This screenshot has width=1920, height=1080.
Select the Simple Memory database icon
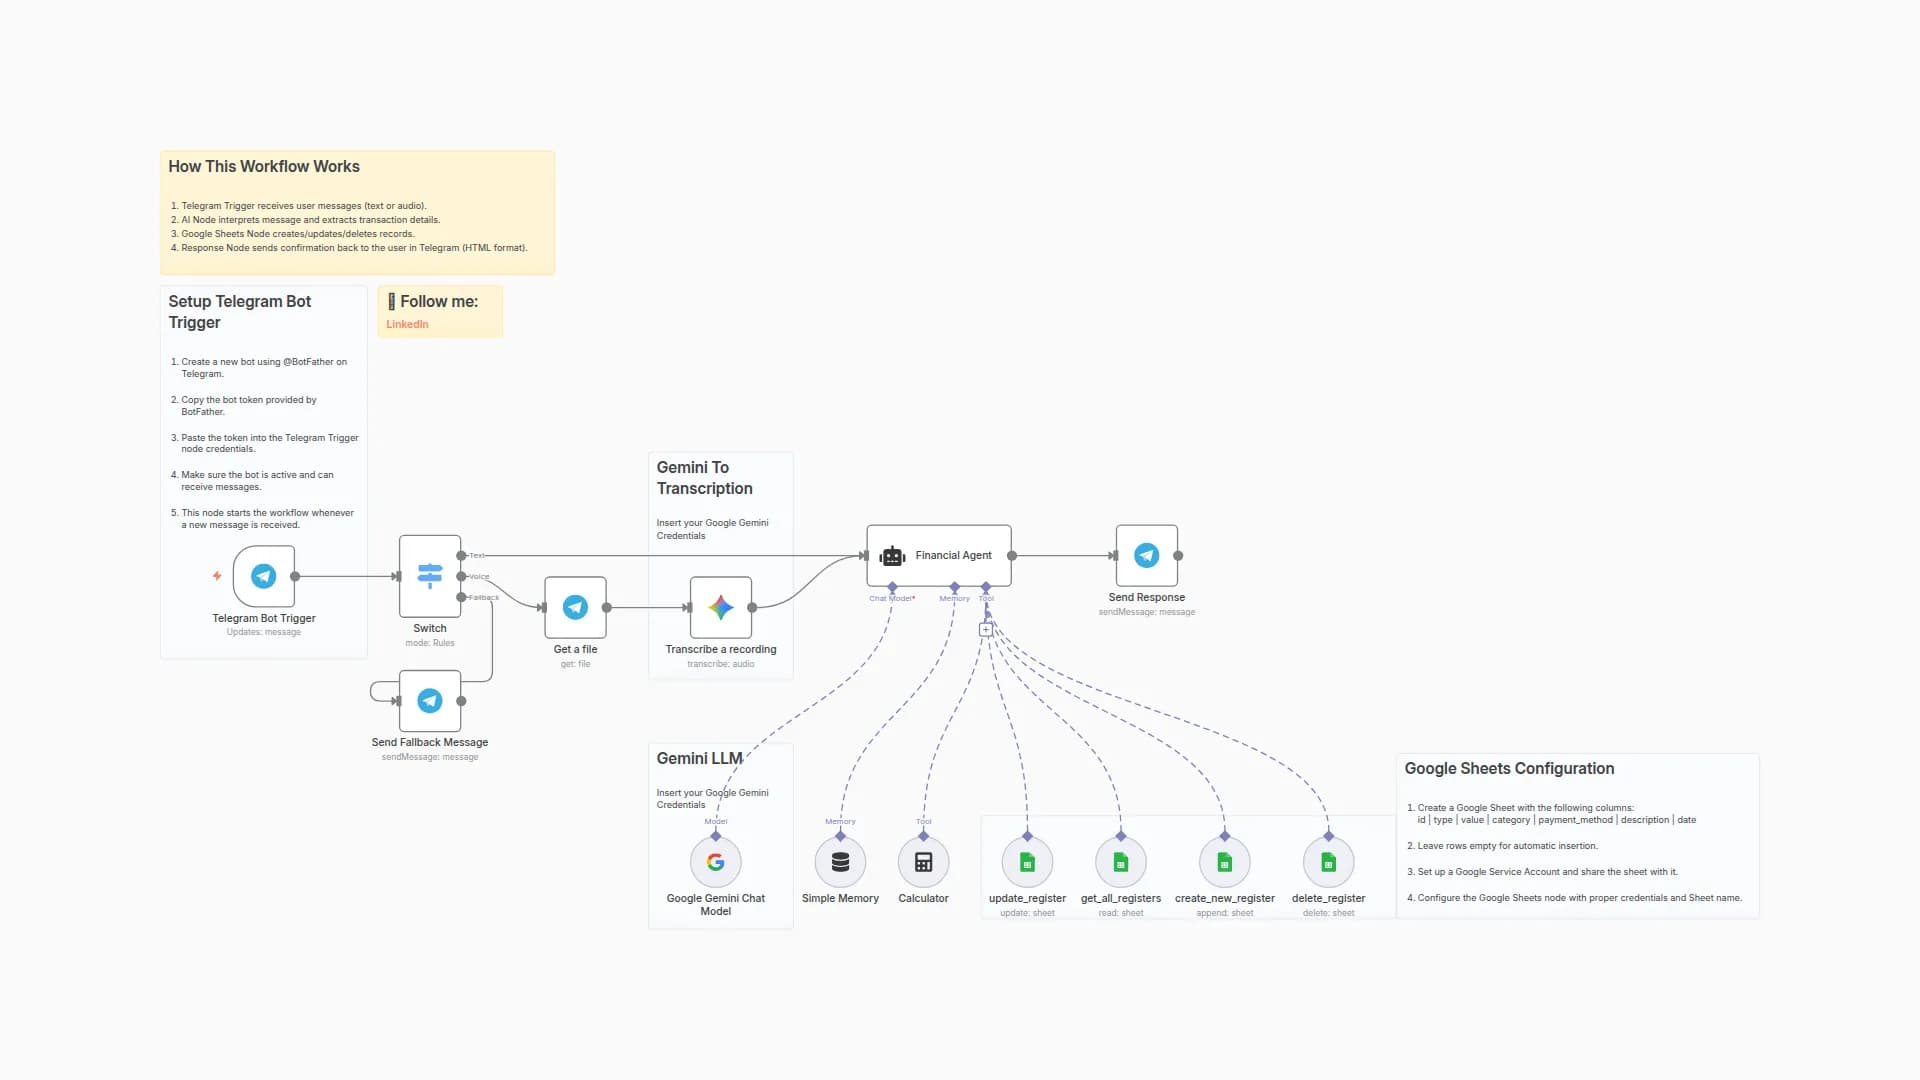[840, 861]
